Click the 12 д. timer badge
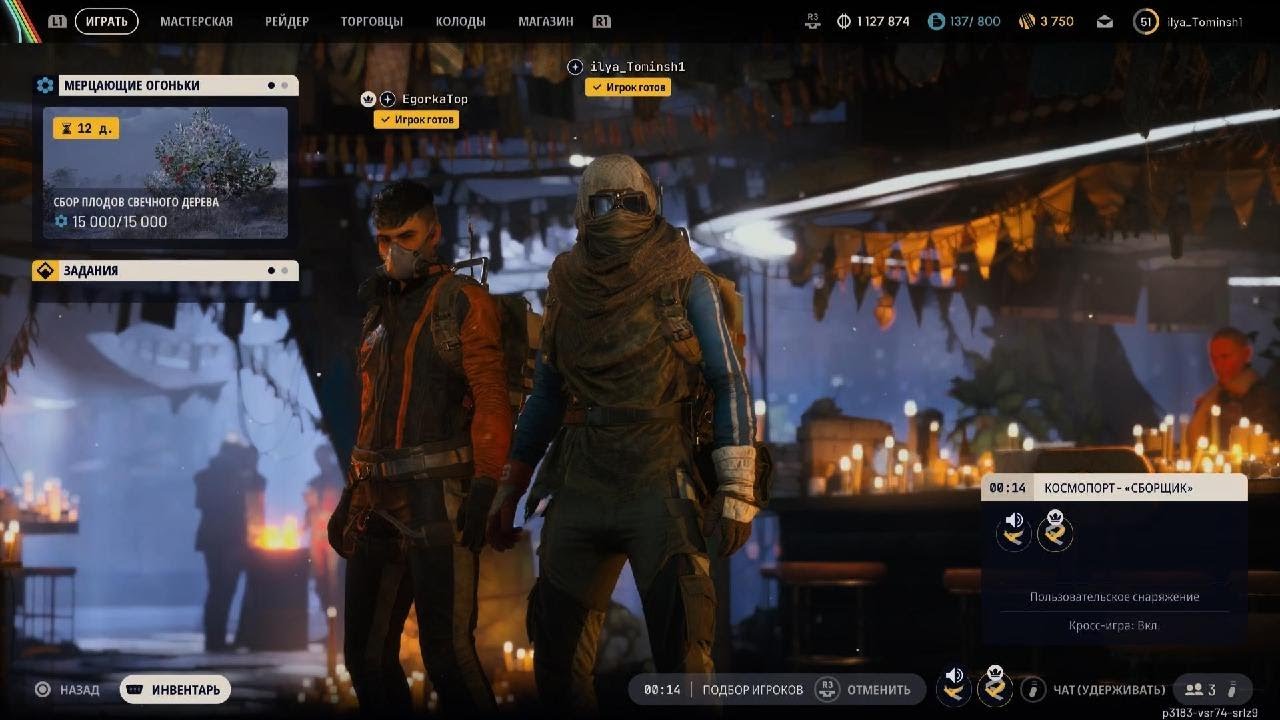The width and height of the screenshot is (1280, 720). pos(86,128)
